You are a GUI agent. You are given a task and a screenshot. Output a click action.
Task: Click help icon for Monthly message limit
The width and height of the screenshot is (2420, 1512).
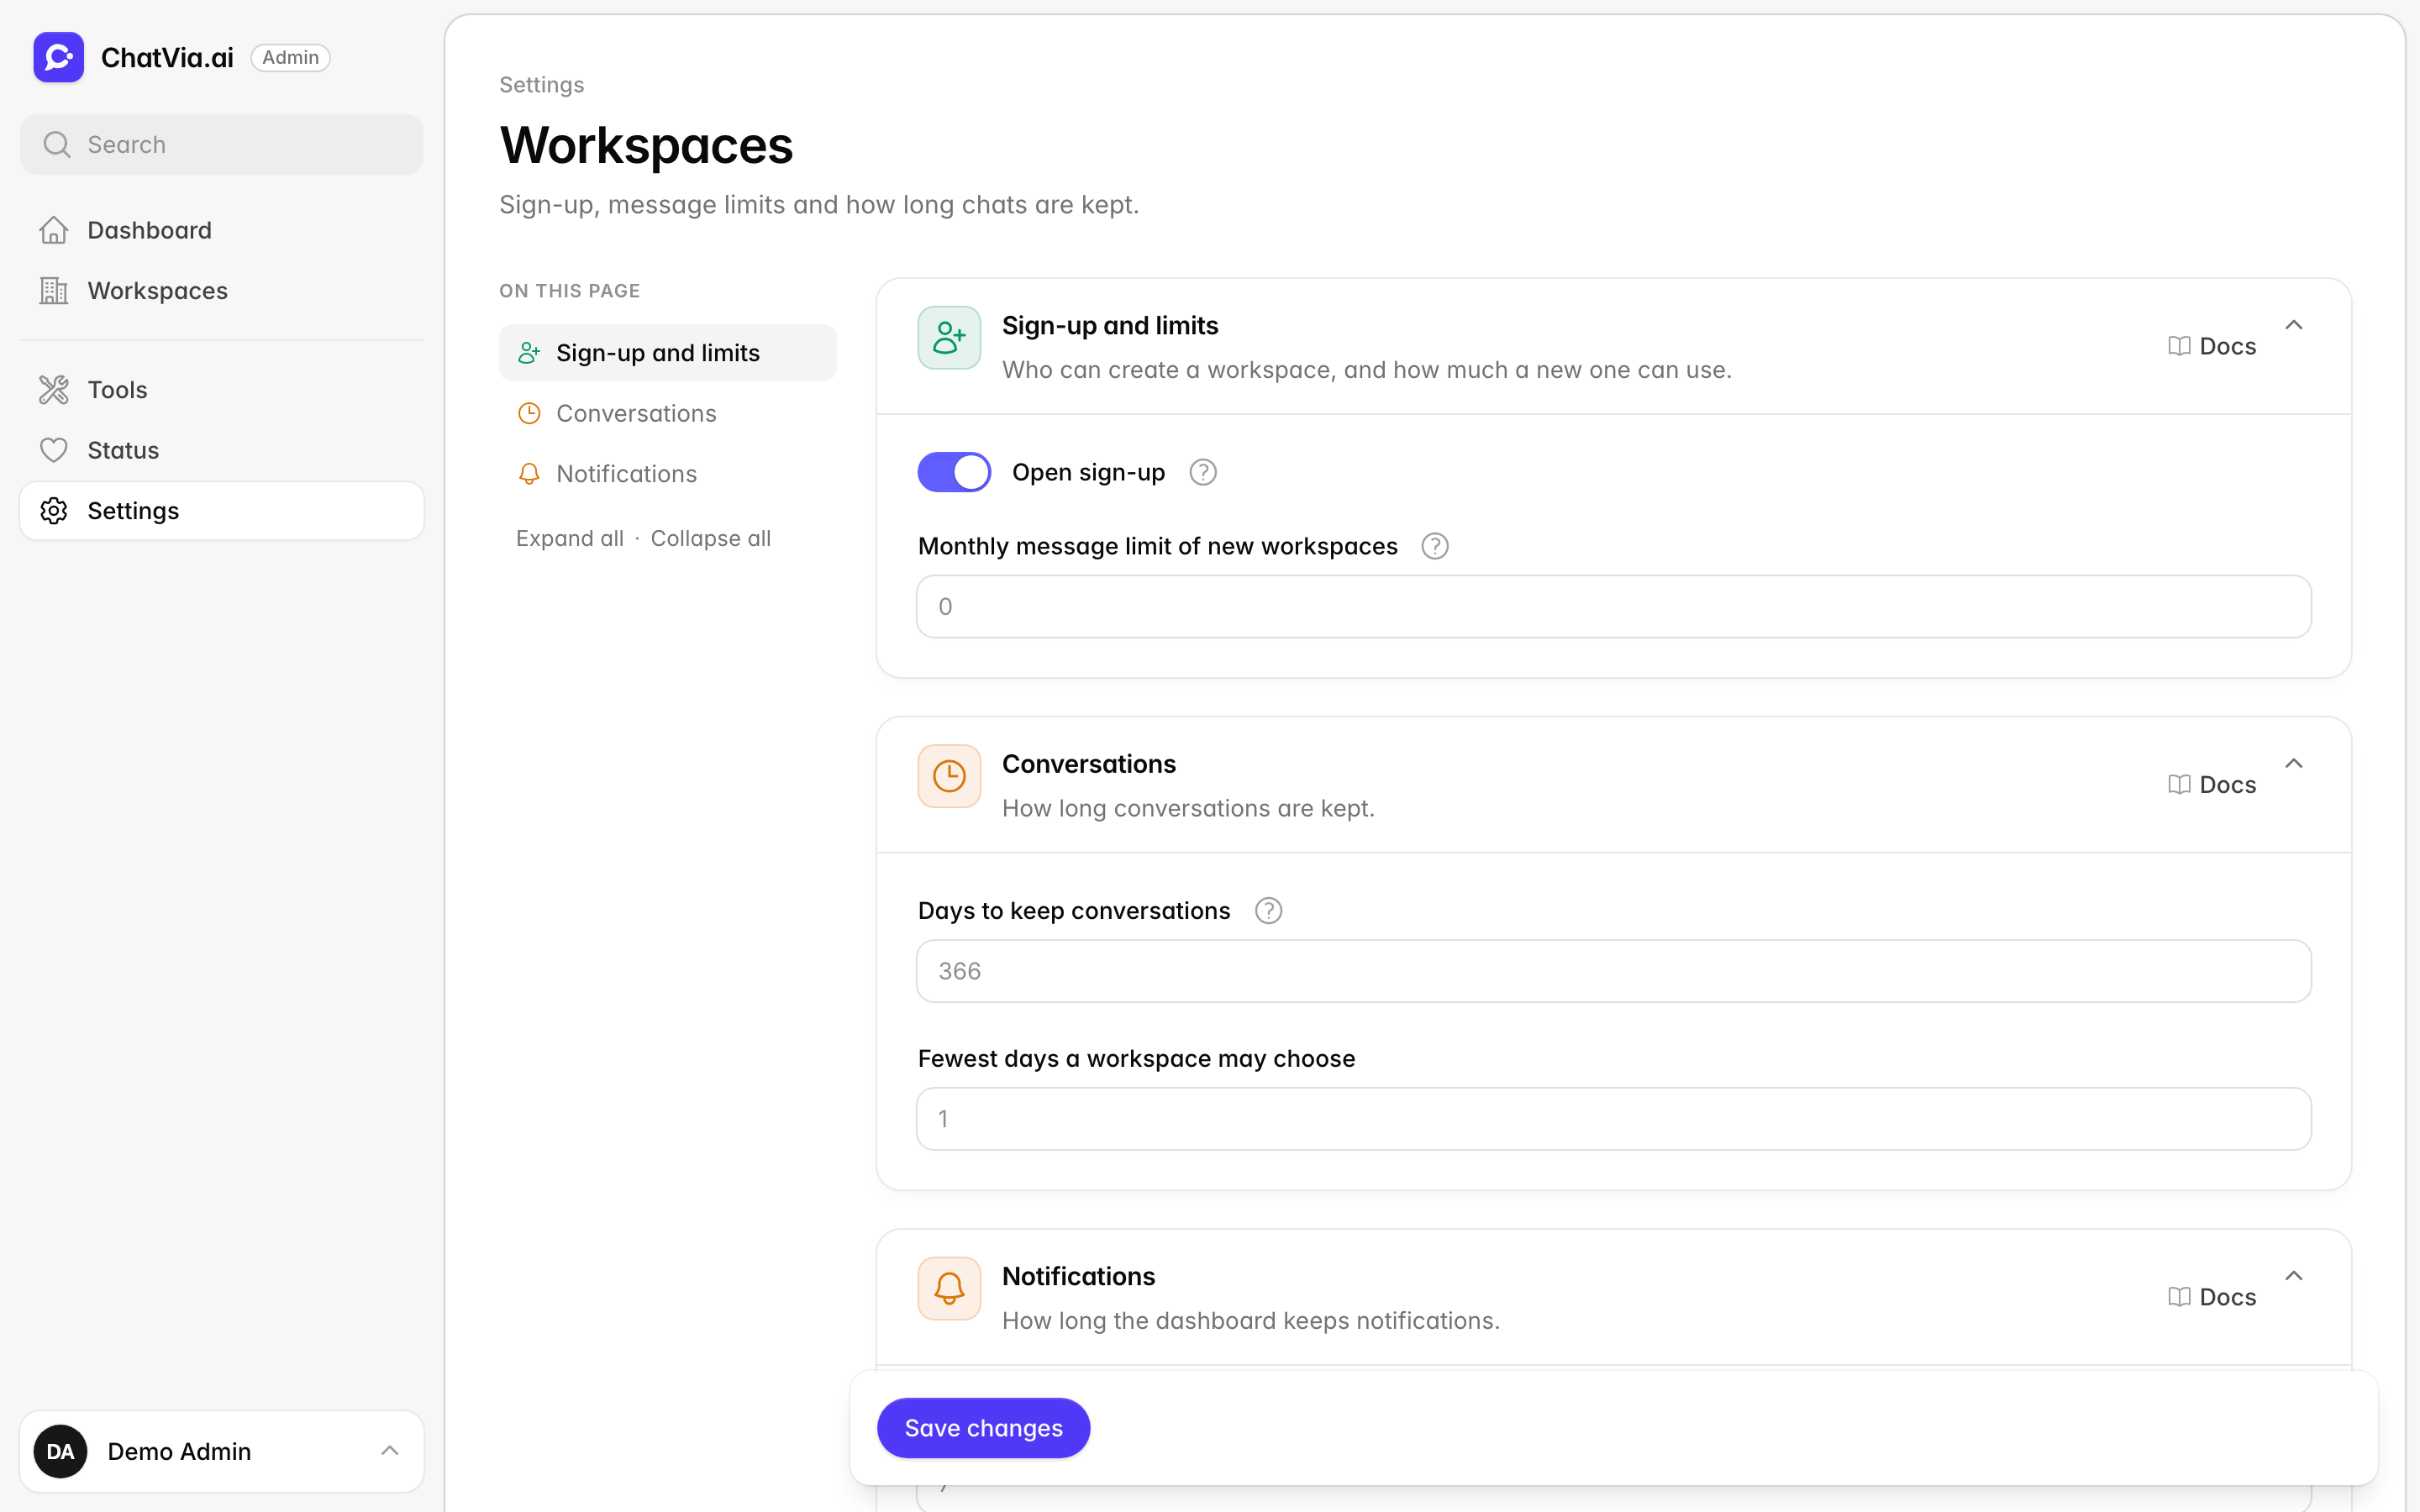click(x=1435, y=546)
